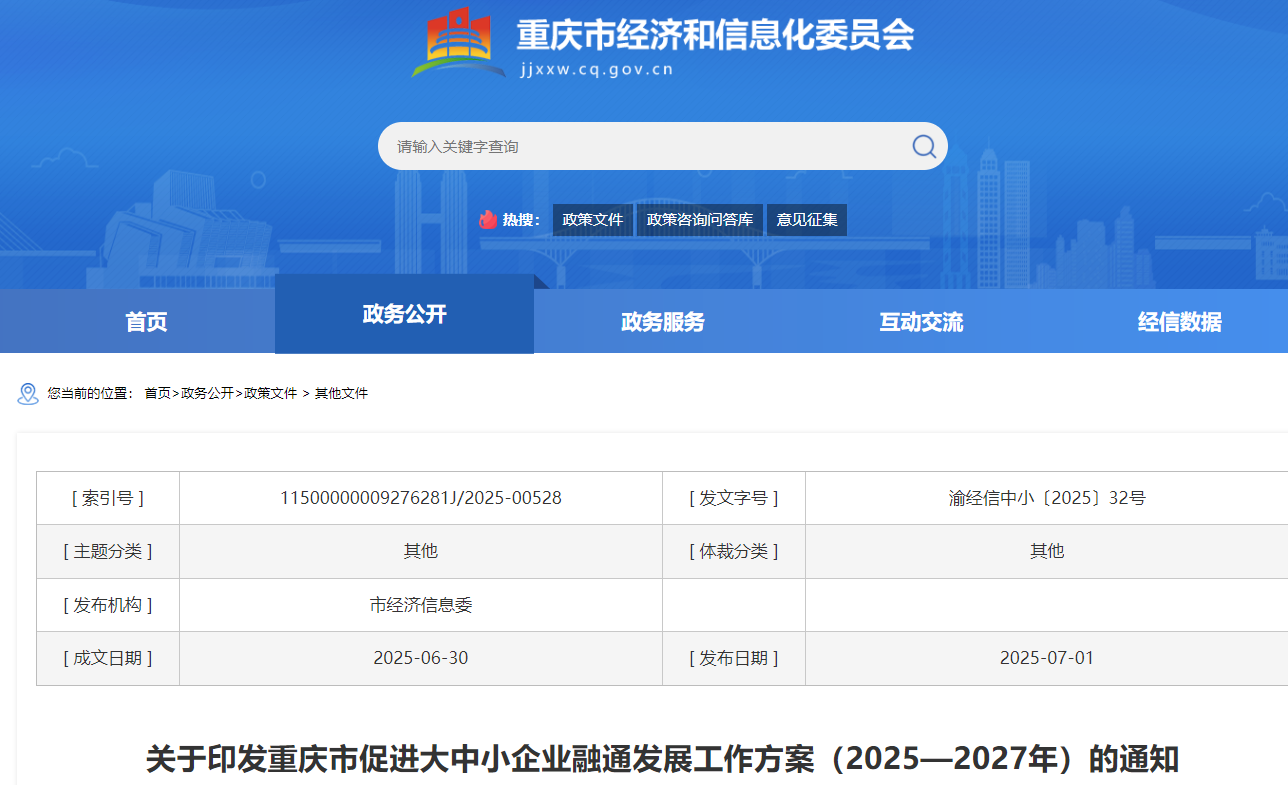Select hot search tag 政策咨询问答库
1288x785 pixels.
(700, 220)
